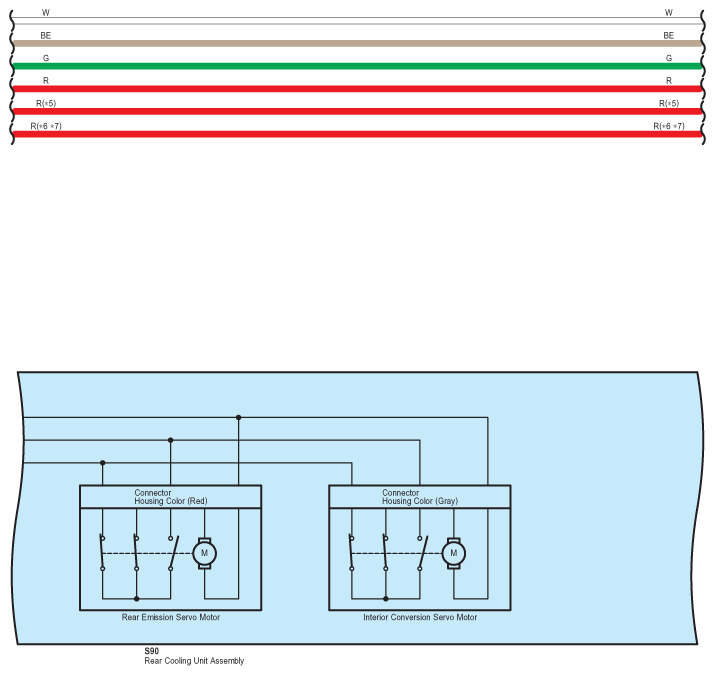Image resolution: width=715 pixels, height=675 pixels.
Task: Click the left R(*6 *7) wire label
Action: [46, 126]
